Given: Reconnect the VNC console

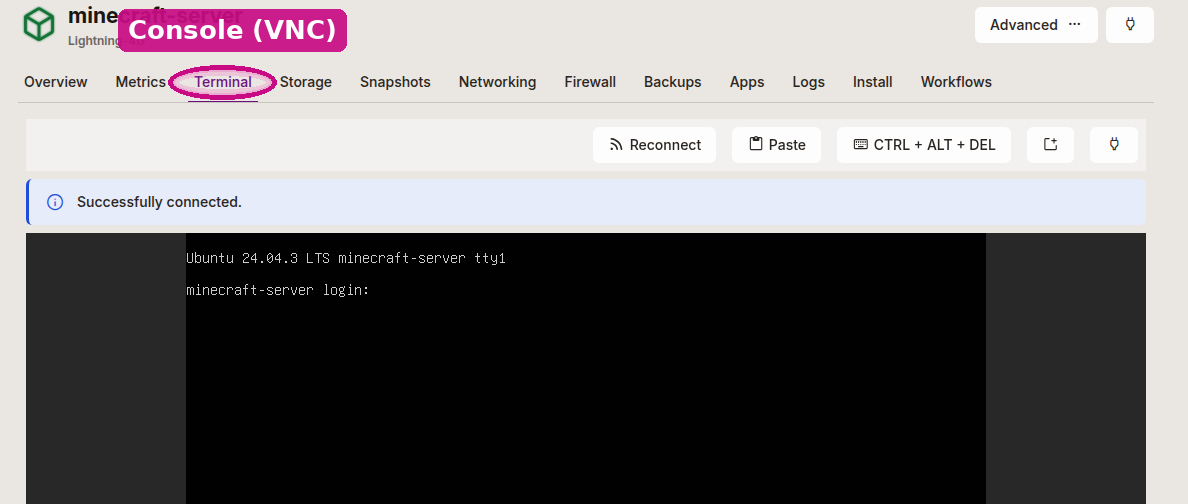Looking at the screenshot, I should click(655, 145).
